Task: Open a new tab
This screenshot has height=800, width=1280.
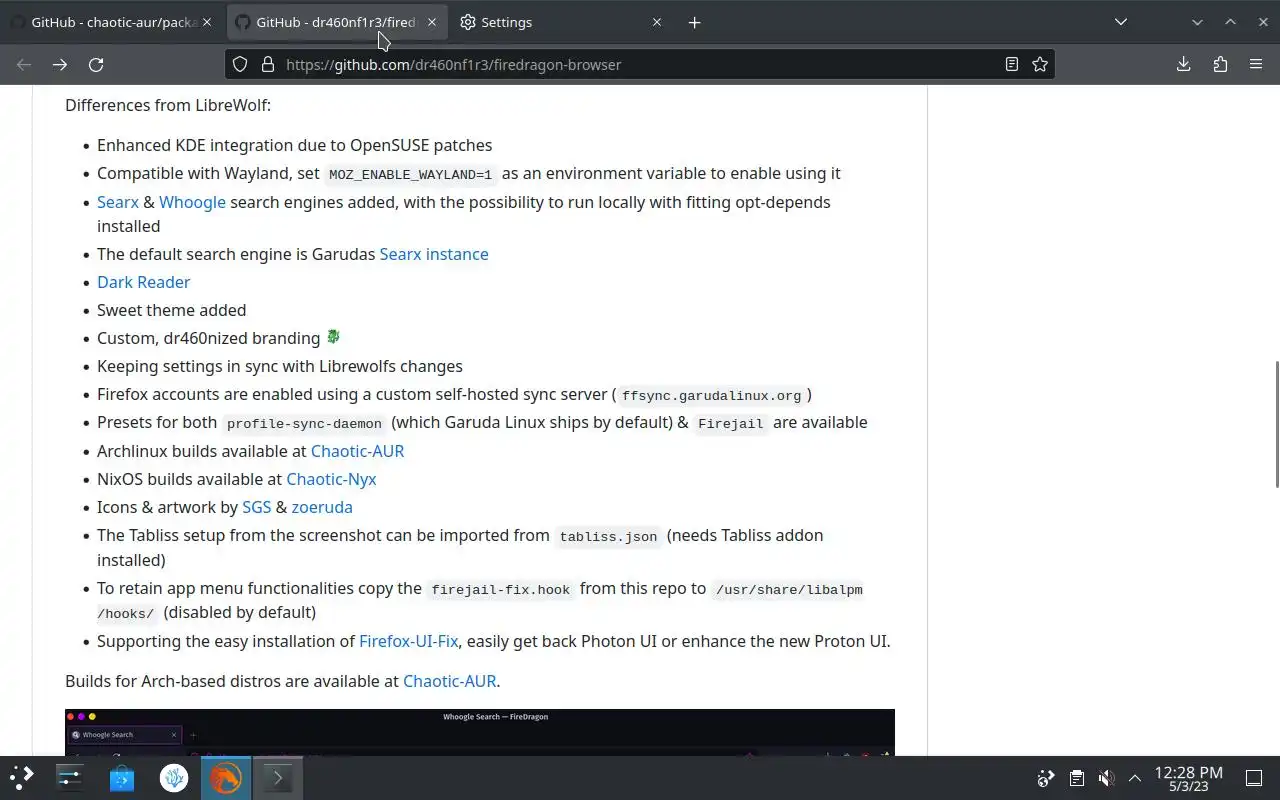Action: [x=694, y=22]
